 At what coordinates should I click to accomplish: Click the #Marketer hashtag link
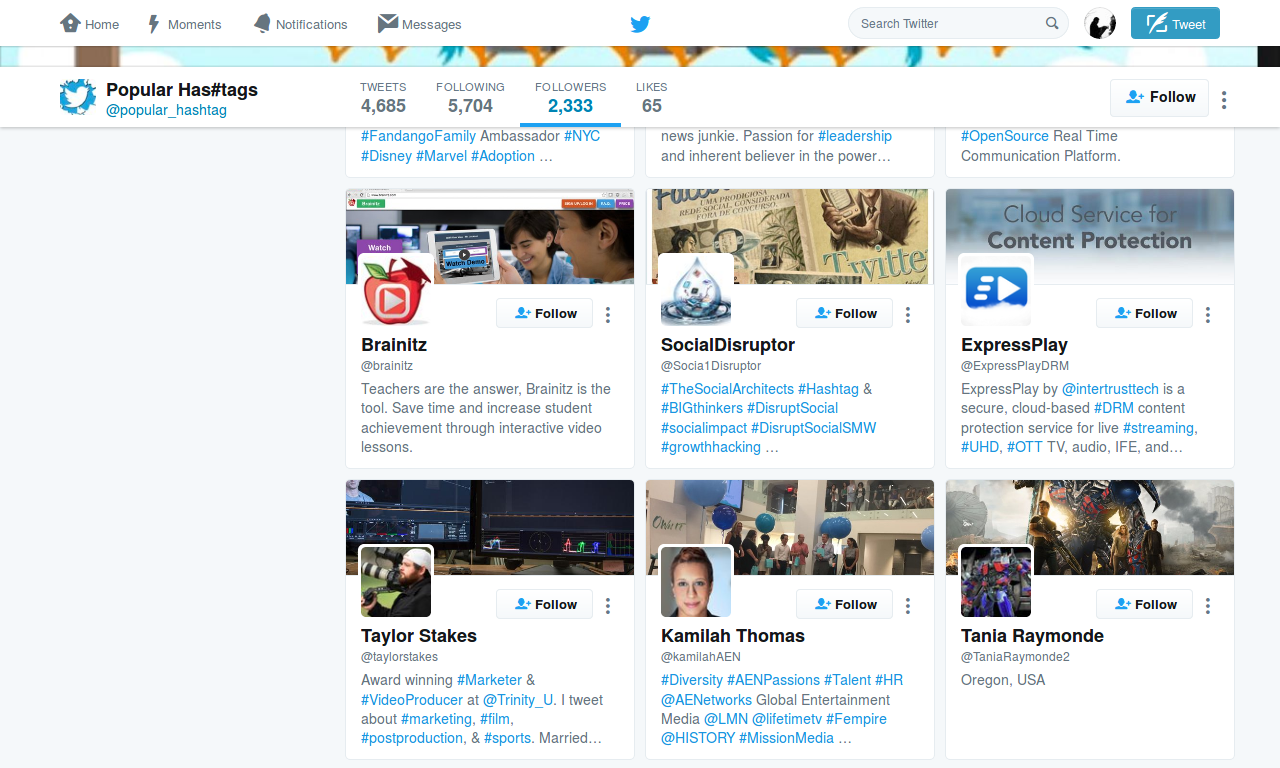[489, 680]
